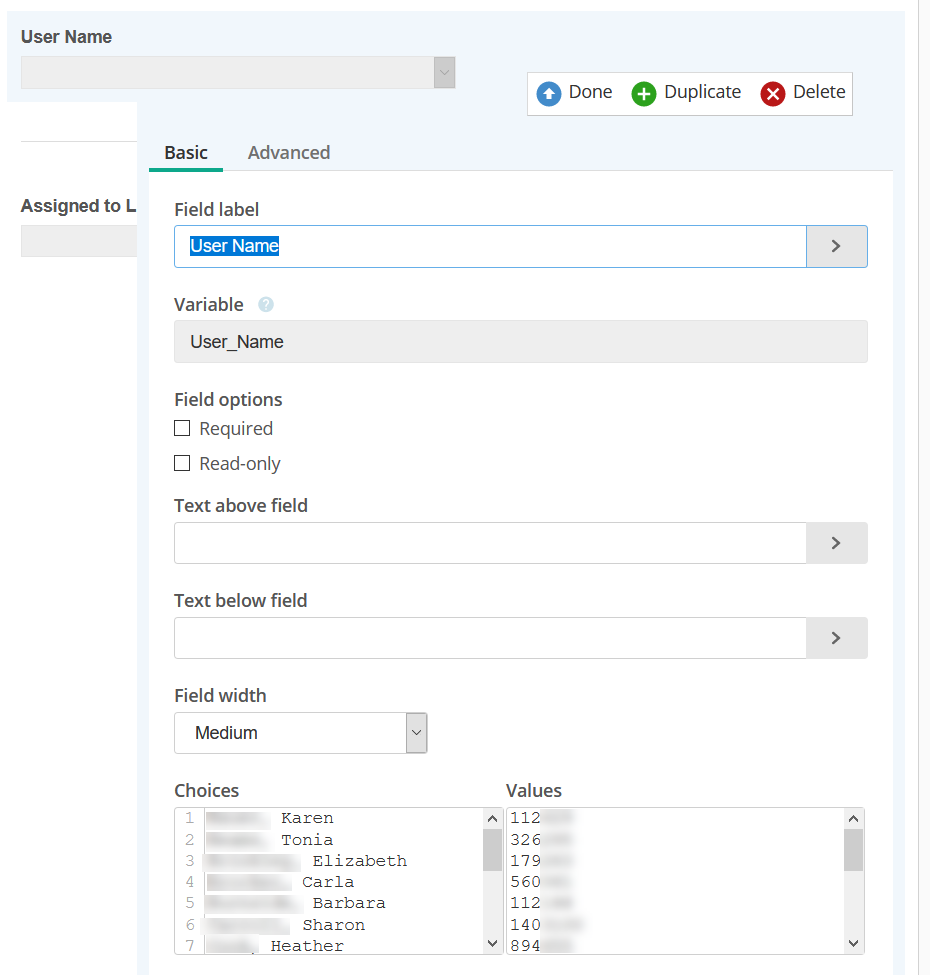Screen dimensions: 930x975
Task: Click the Variable help question mark icon
Action: [266, 305]
